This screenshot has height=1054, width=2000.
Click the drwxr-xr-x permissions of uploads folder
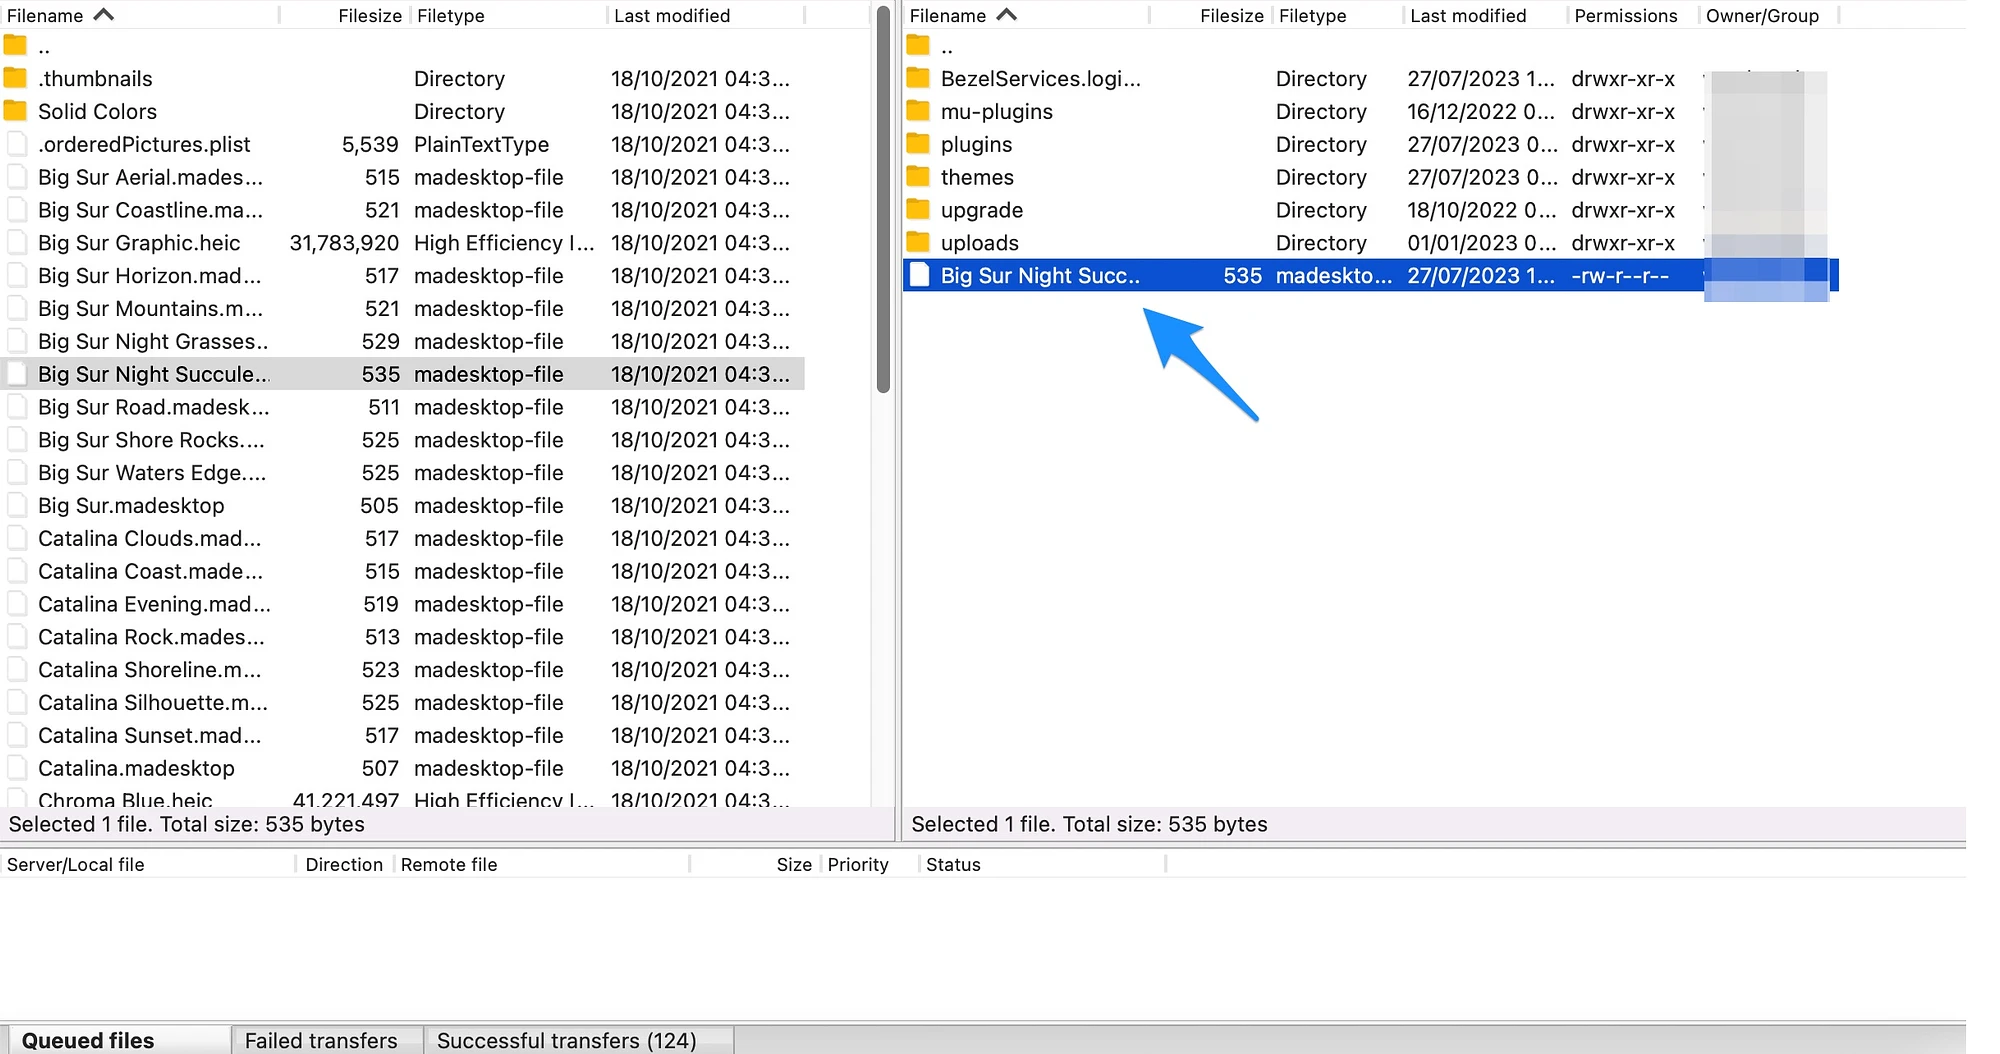point(1623,243)
